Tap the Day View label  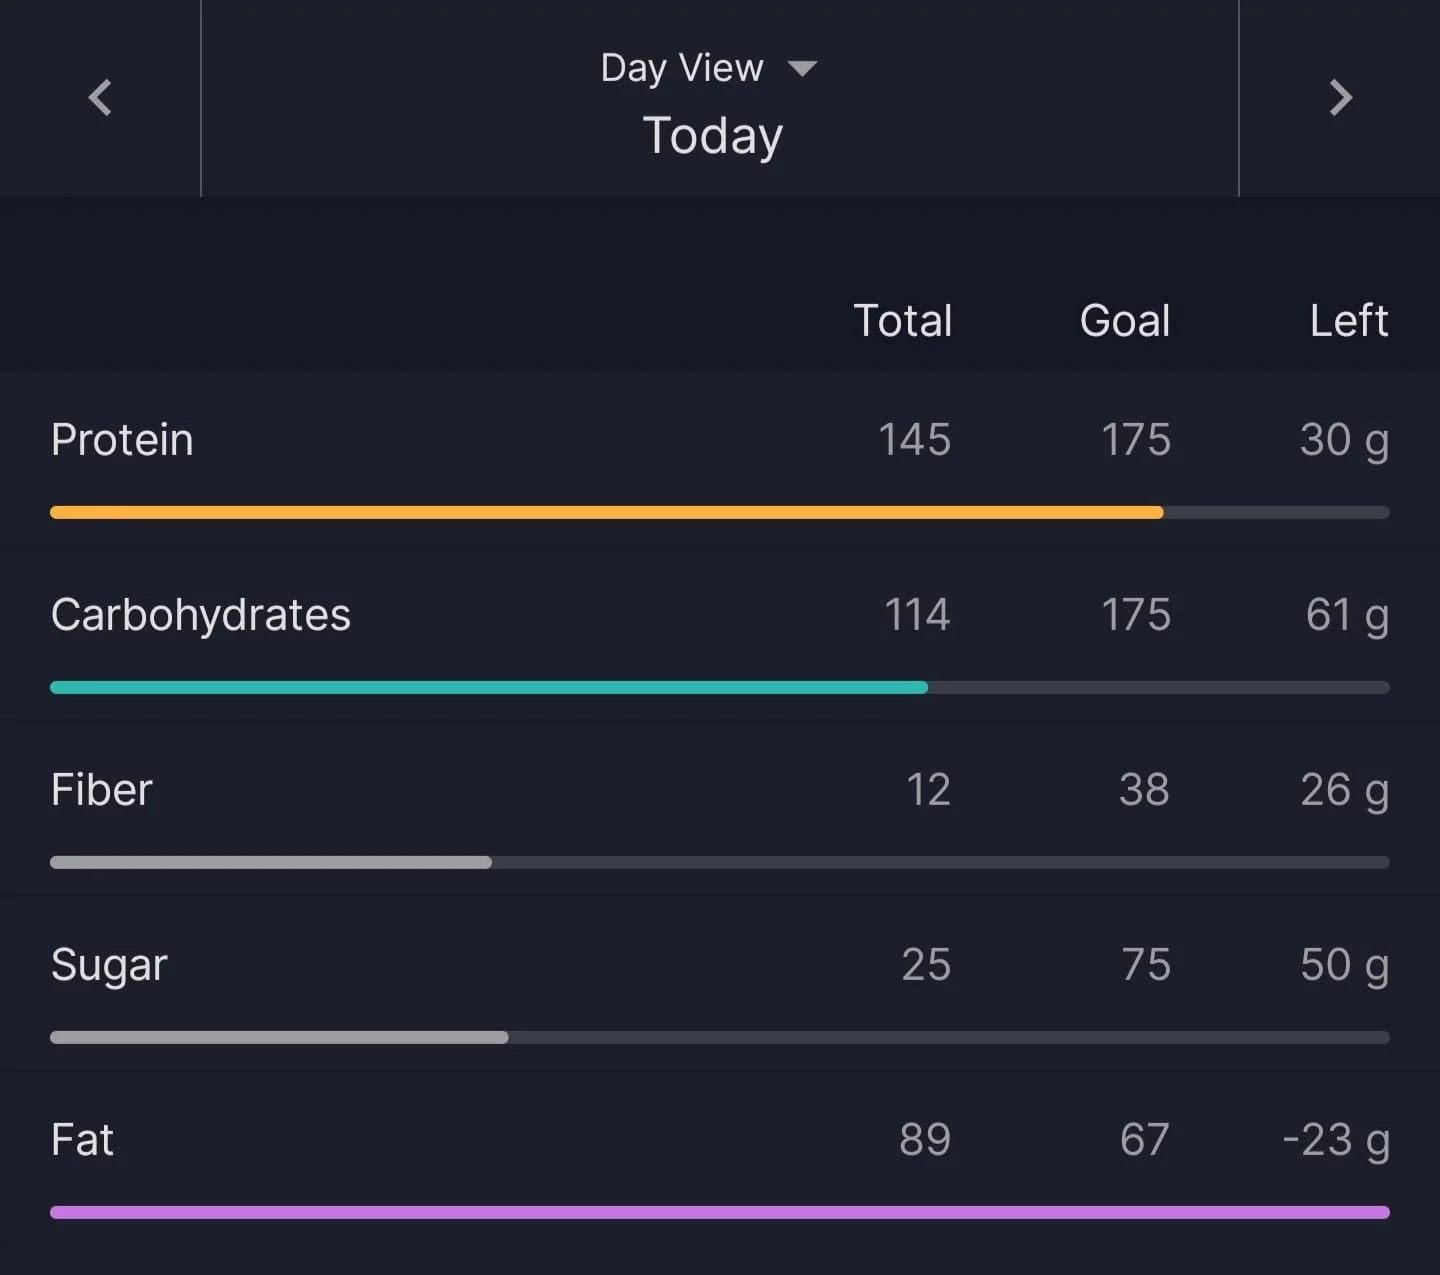pos(682,69)
